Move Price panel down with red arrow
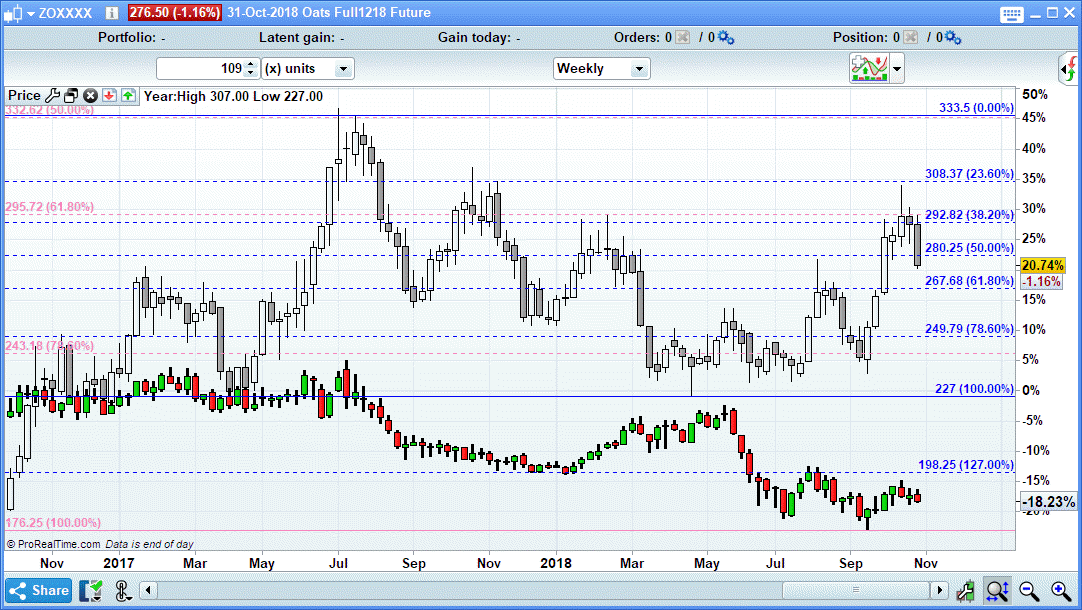Viewport: 1082px width, 610px height. tap(109, 96)
